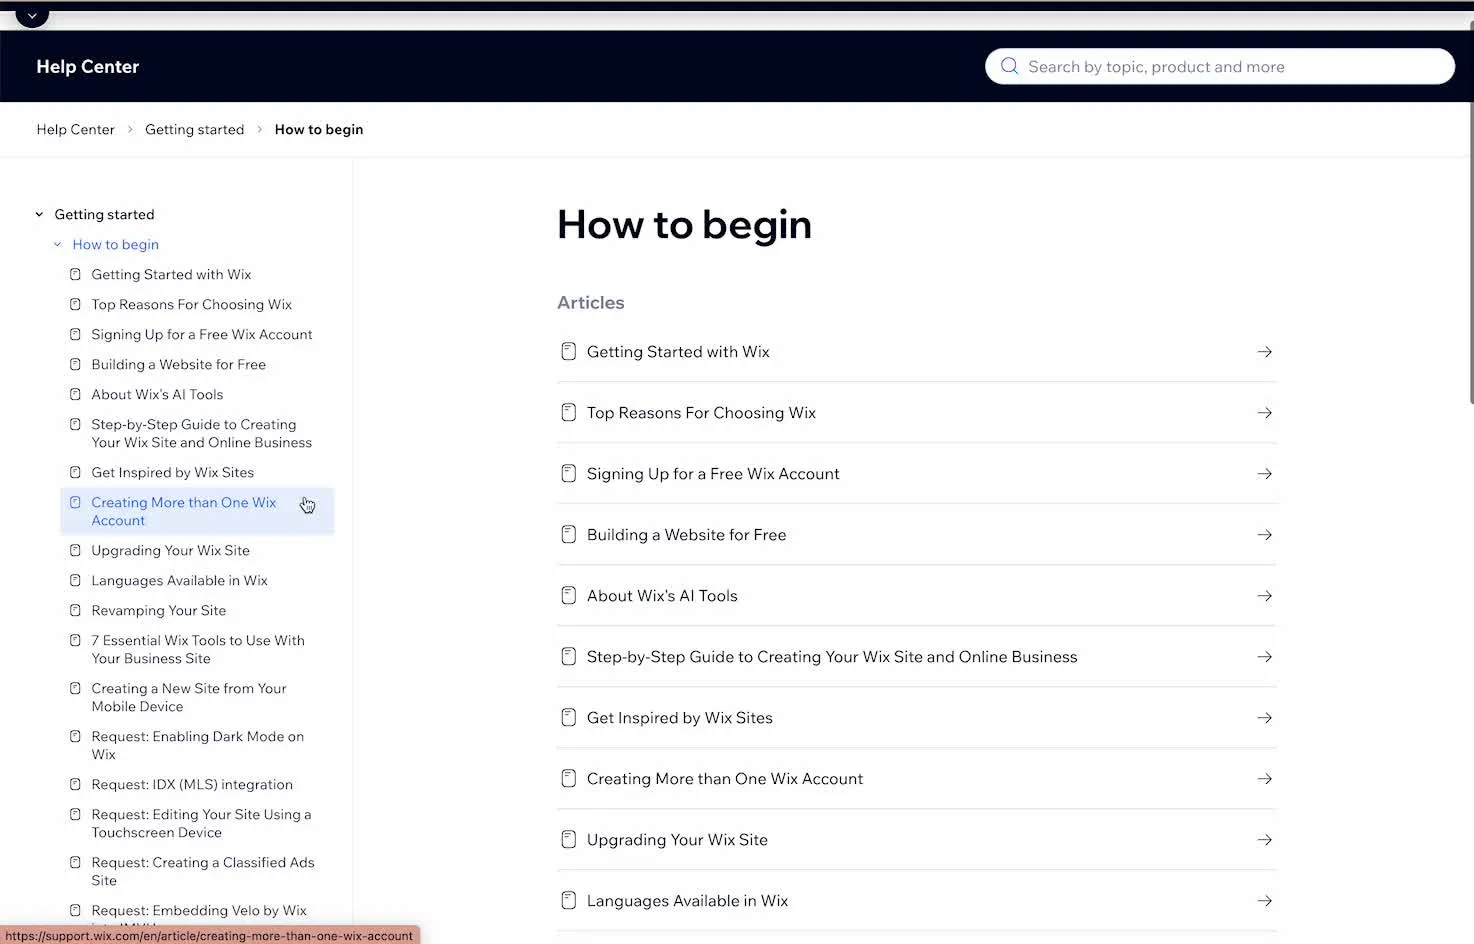Viewport: 1474px width, 944px height.
Task: Click document icon on main Upgrading Your Wix Site row
Action: tap(568, 840)
